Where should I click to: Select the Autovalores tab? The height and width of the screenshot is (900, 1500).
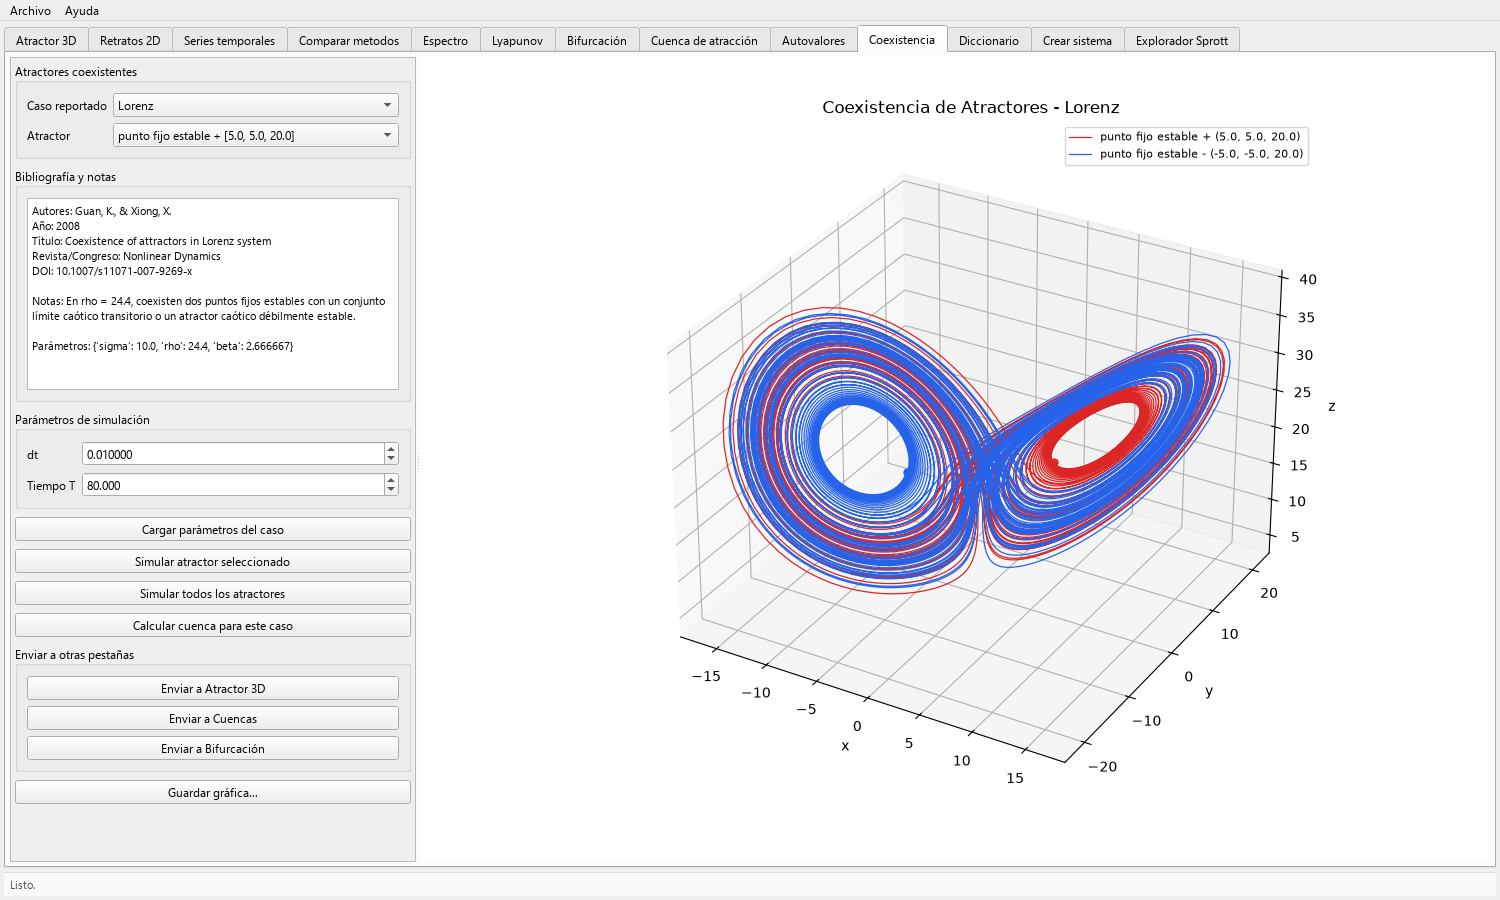(x=813, y=41)
